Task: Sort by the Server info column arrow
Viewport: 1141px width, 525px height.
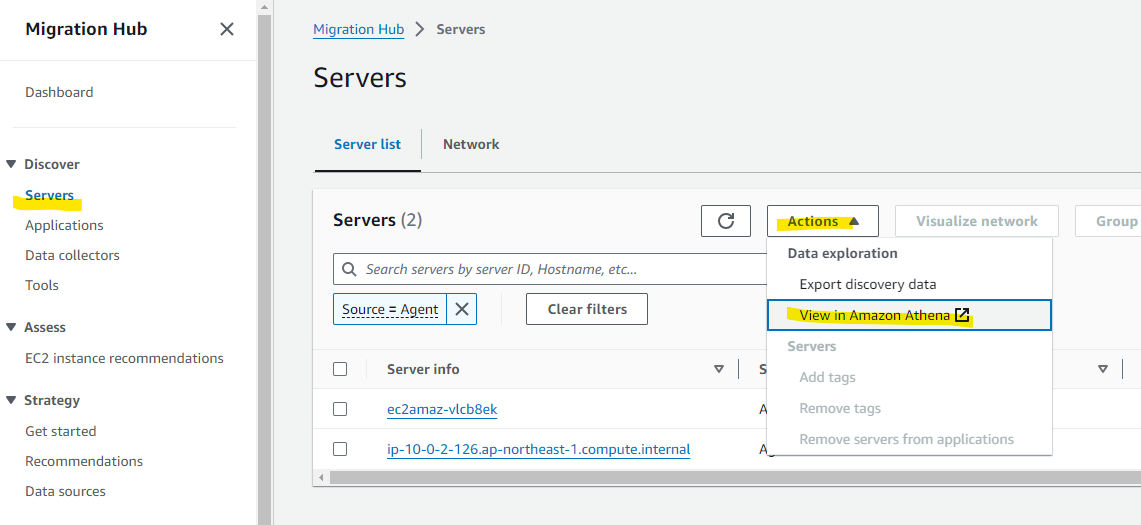Action: coord(719,369)
